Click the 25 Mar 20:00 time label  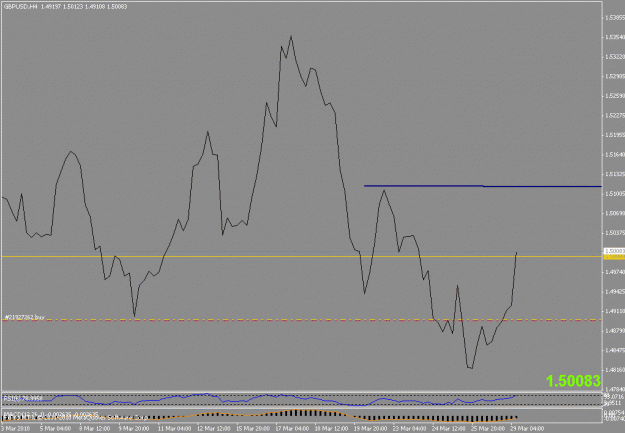tap(487, 429)
